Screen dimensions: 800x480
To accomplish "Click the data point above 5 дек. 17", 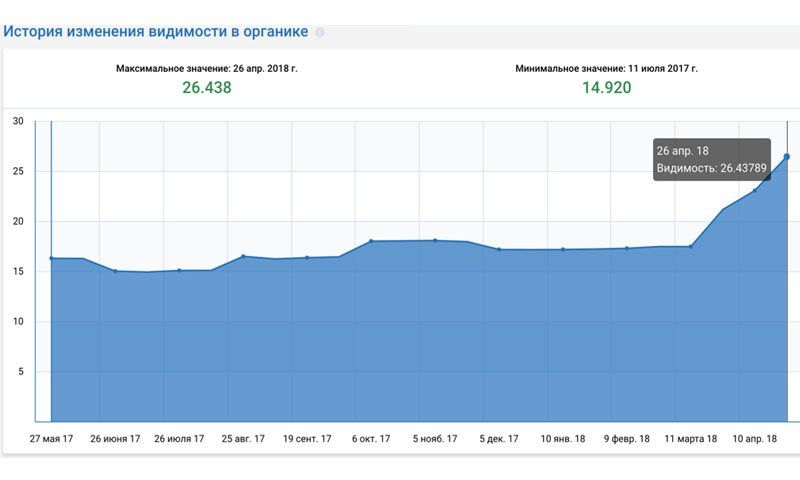I will point(499,249).
